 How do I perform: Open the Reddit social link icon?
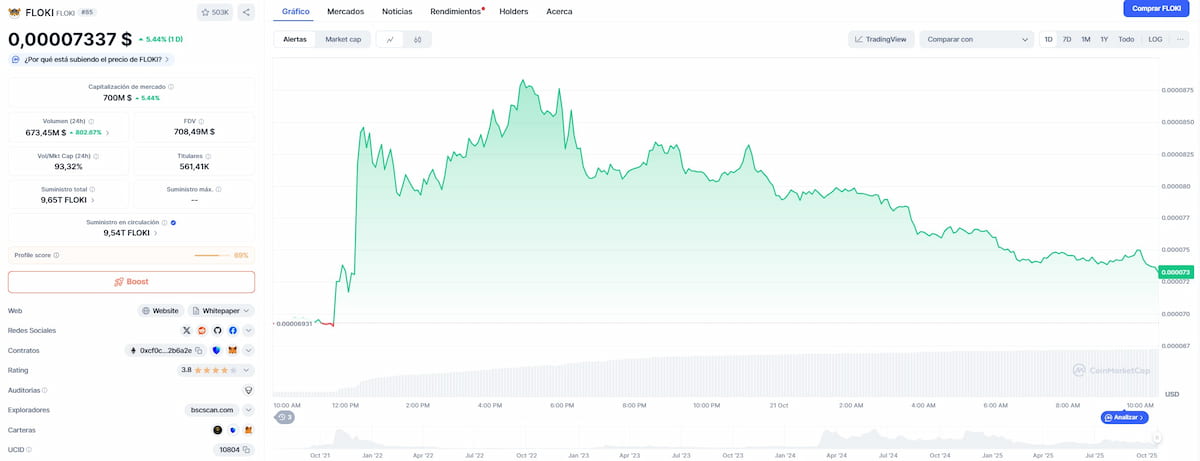[x=201, y=330]
